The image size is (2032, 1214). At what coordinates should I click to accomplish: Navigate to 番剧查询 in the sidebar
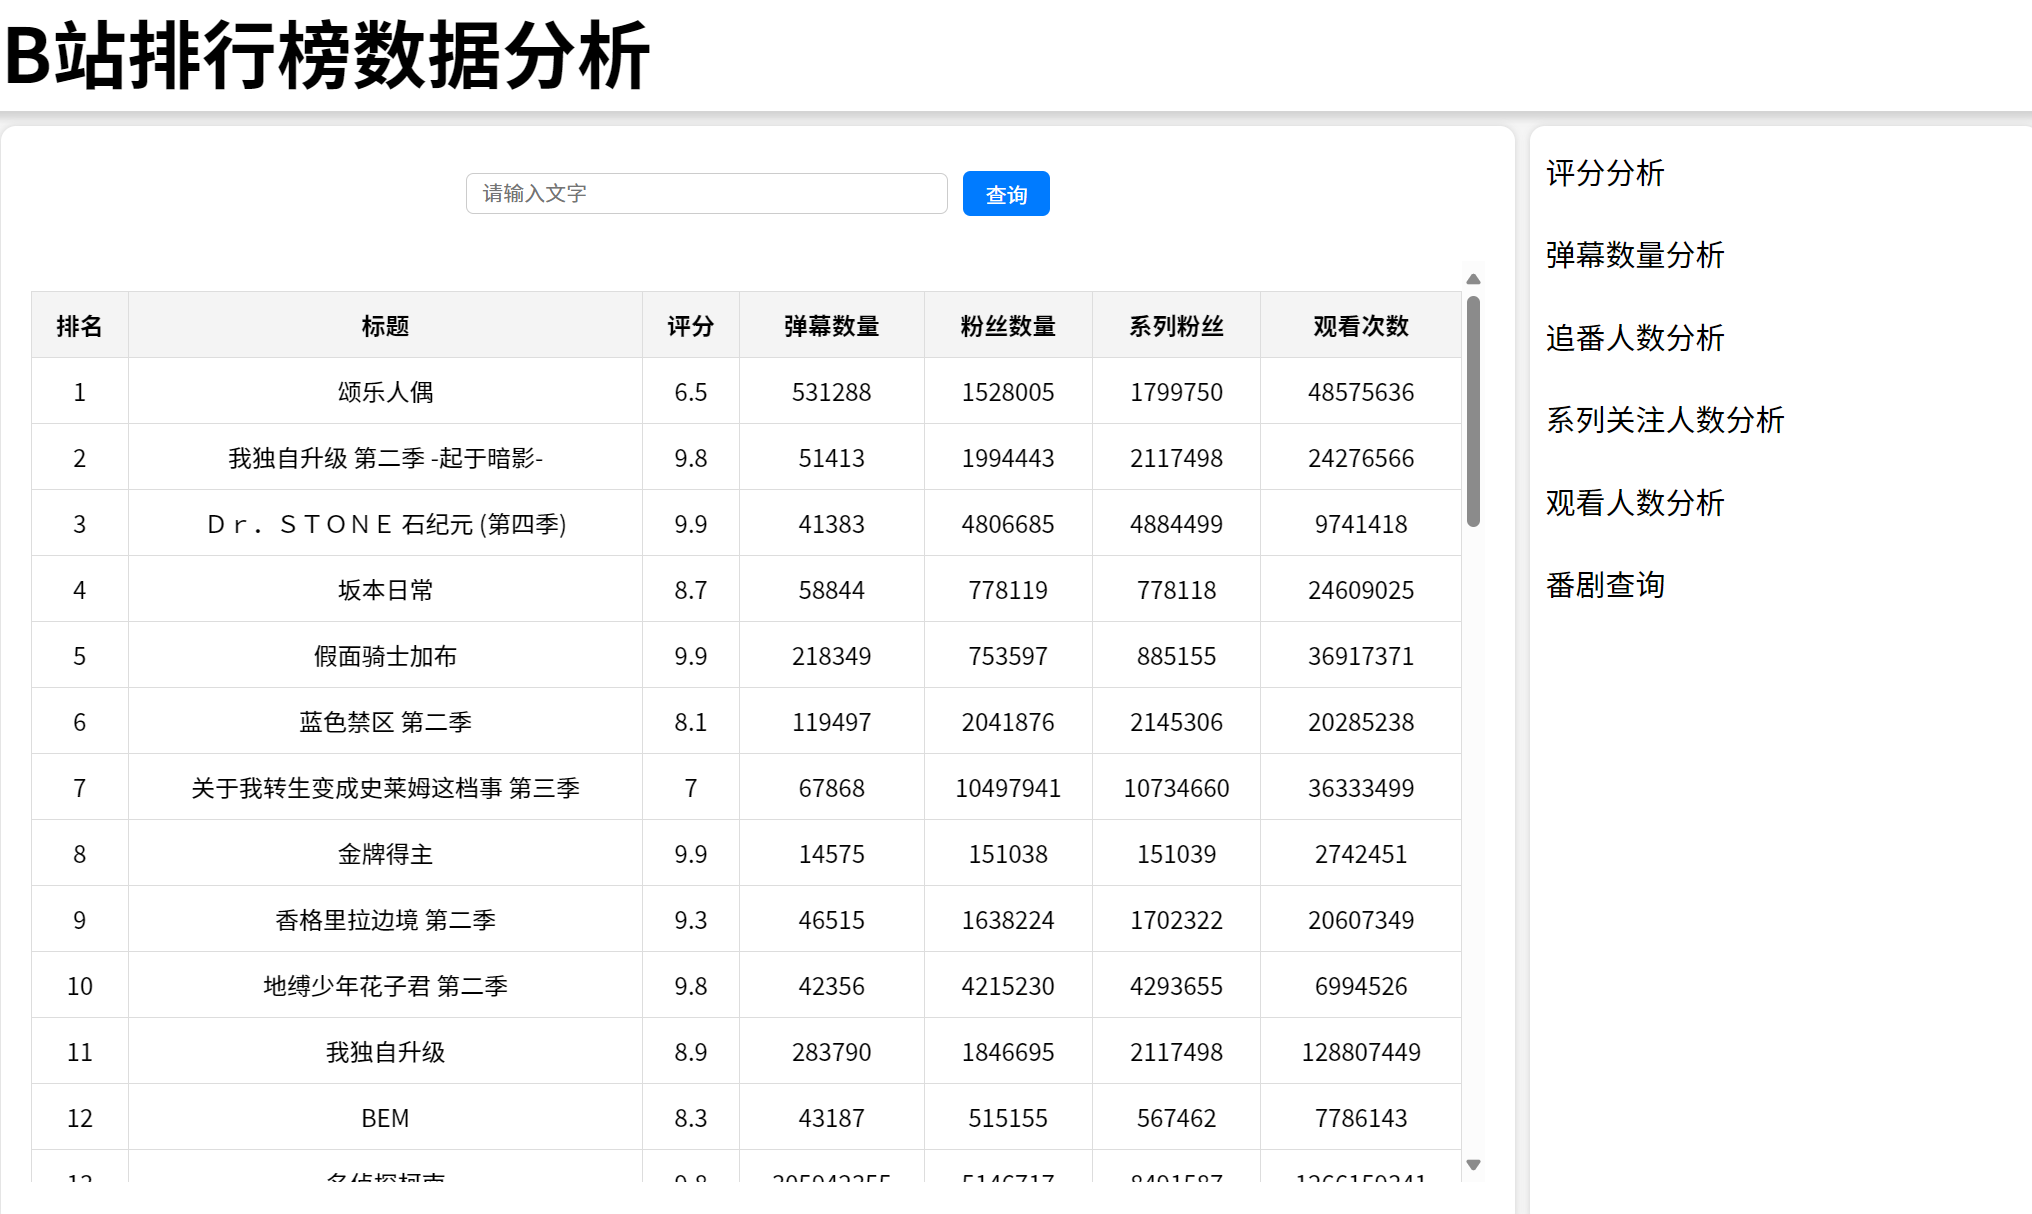(x=1605, y=585)
